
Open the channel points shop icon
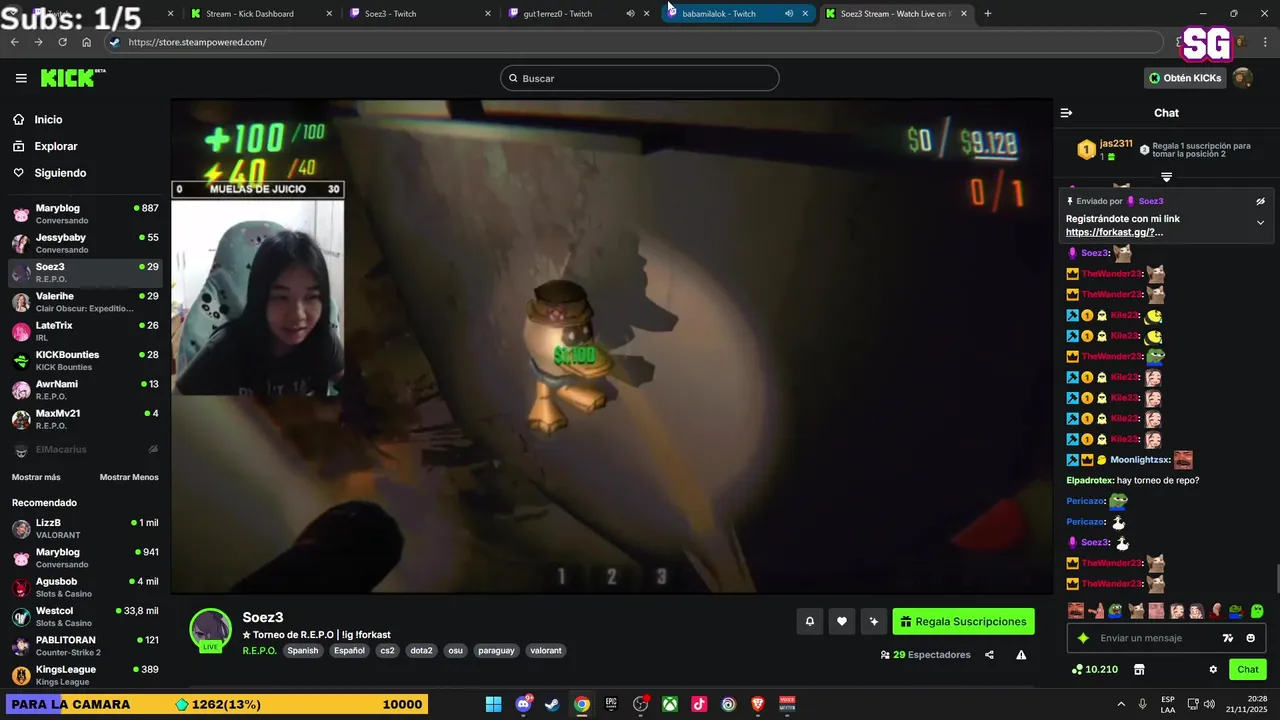pyautogui.click(x=1138, y=669)
